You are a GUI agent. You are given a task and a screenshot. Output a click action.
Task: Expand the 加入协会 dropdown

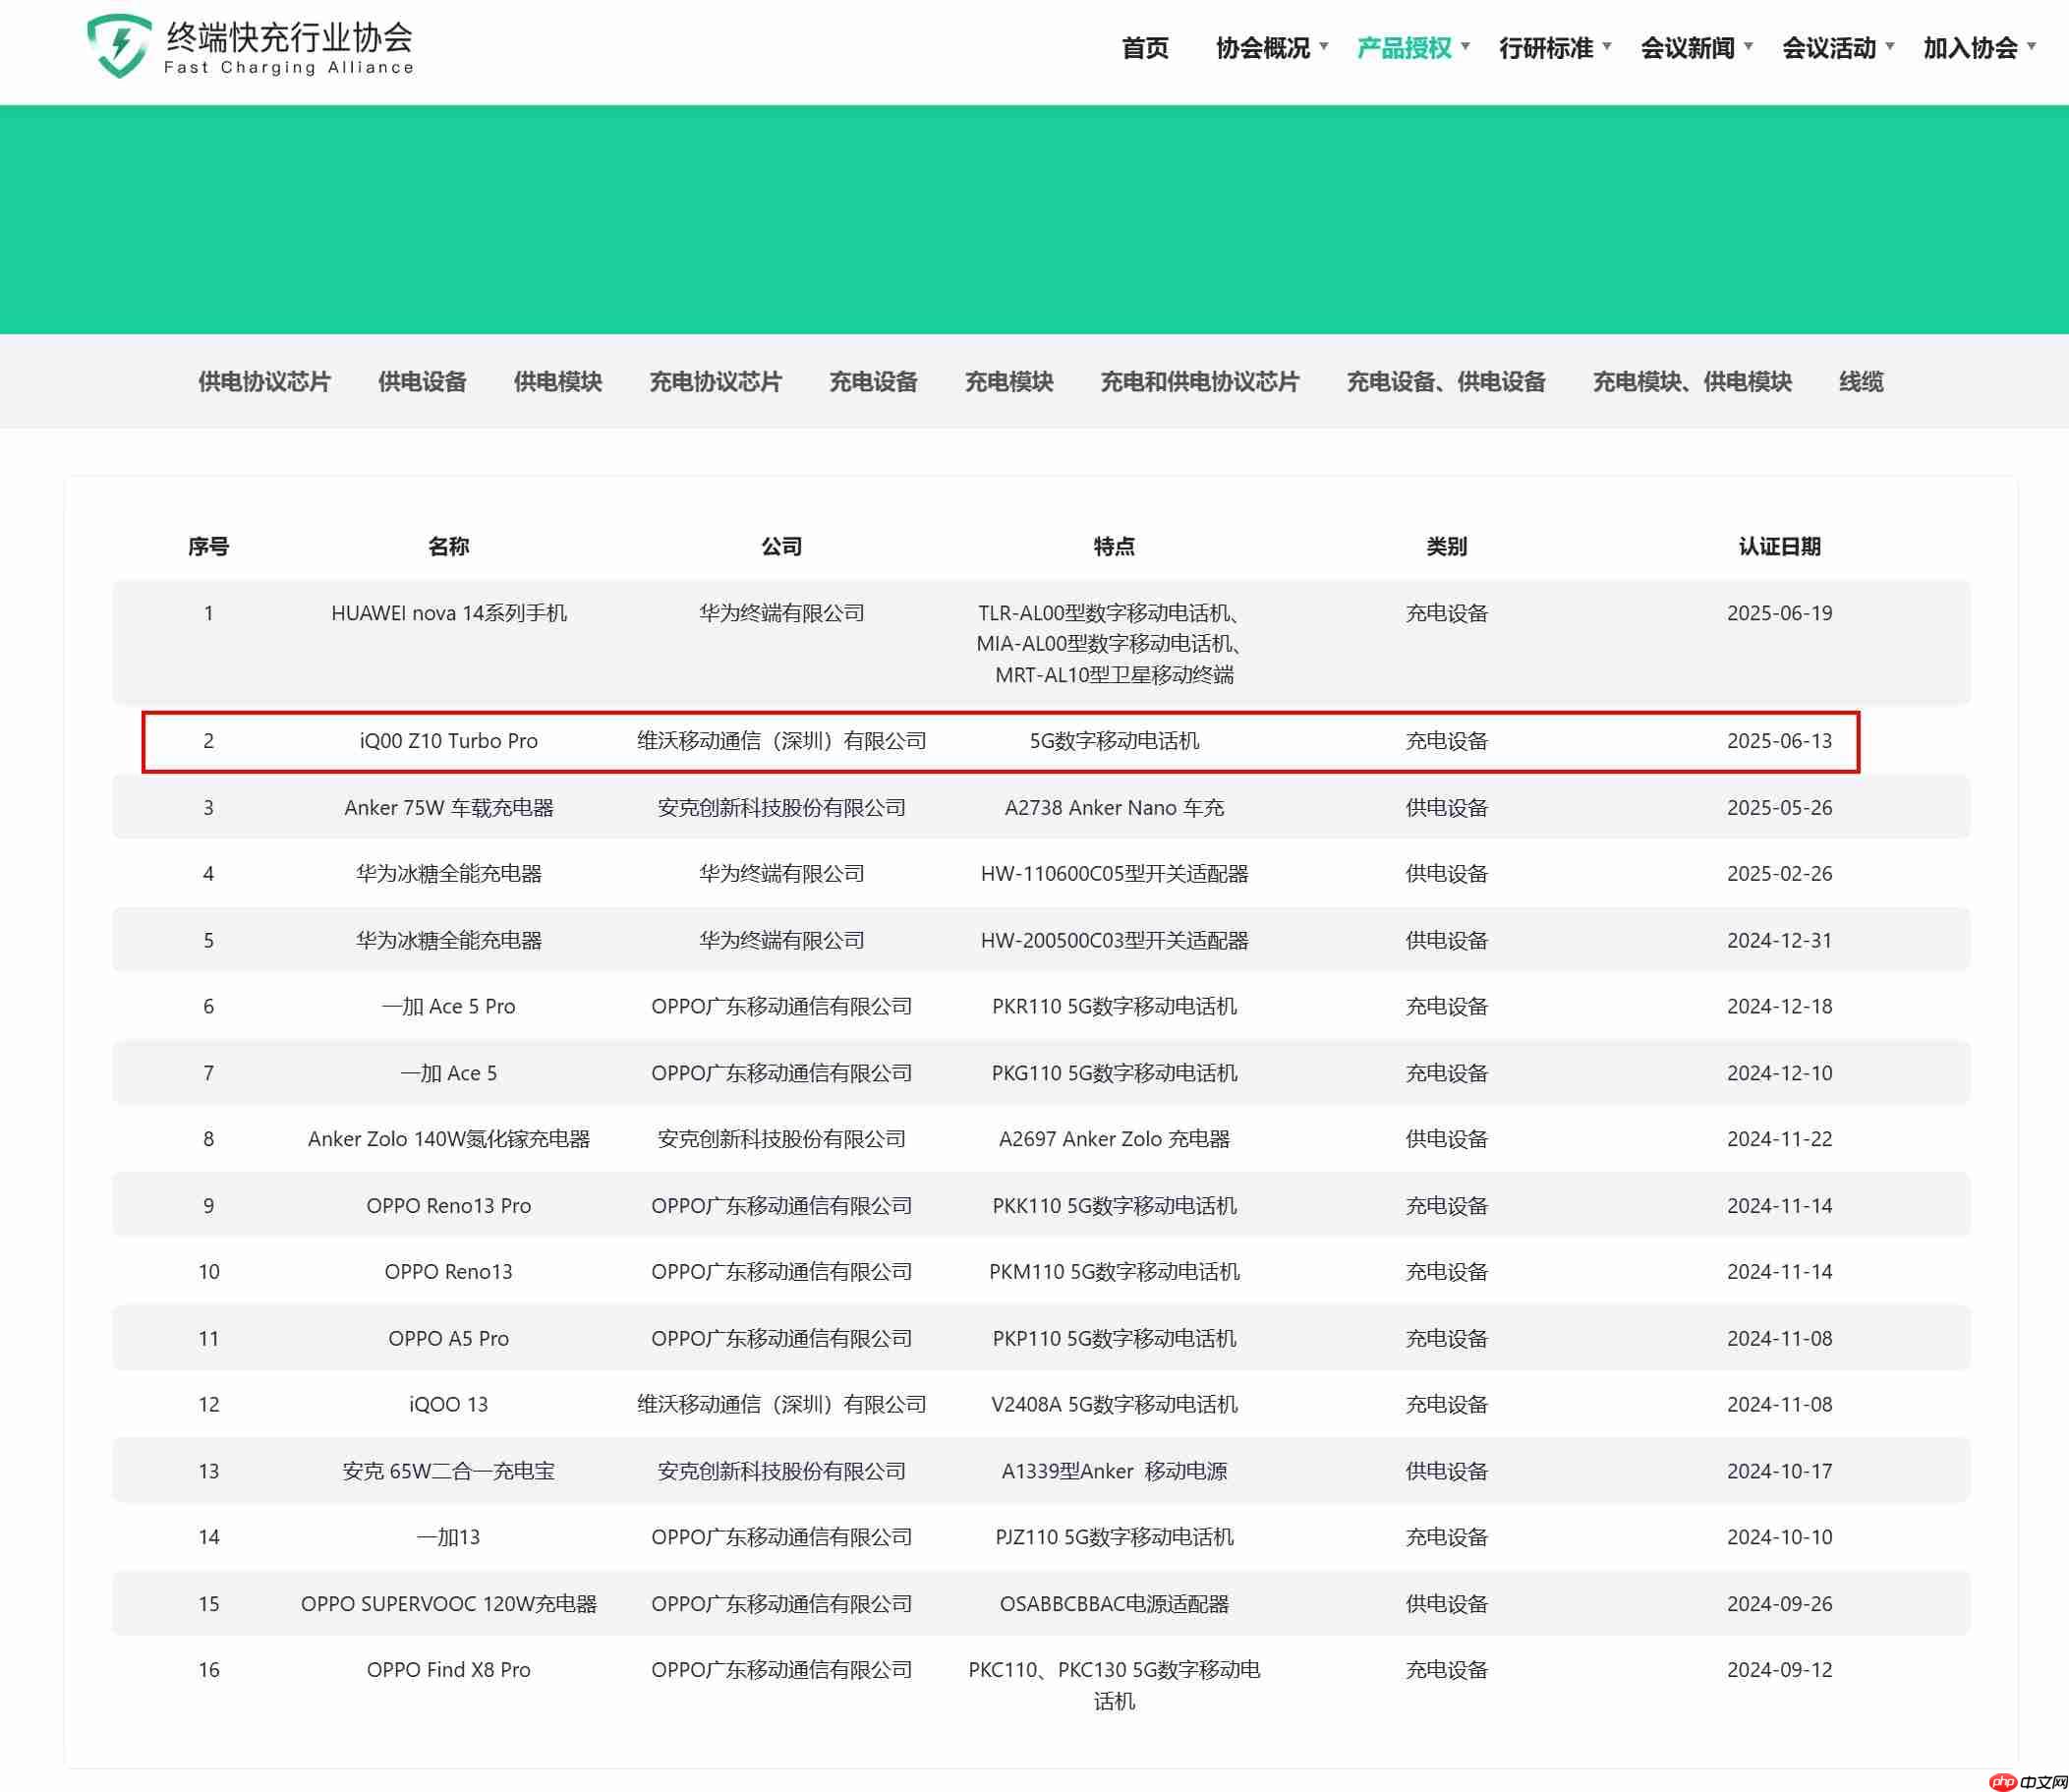(x=1969, y=48)
